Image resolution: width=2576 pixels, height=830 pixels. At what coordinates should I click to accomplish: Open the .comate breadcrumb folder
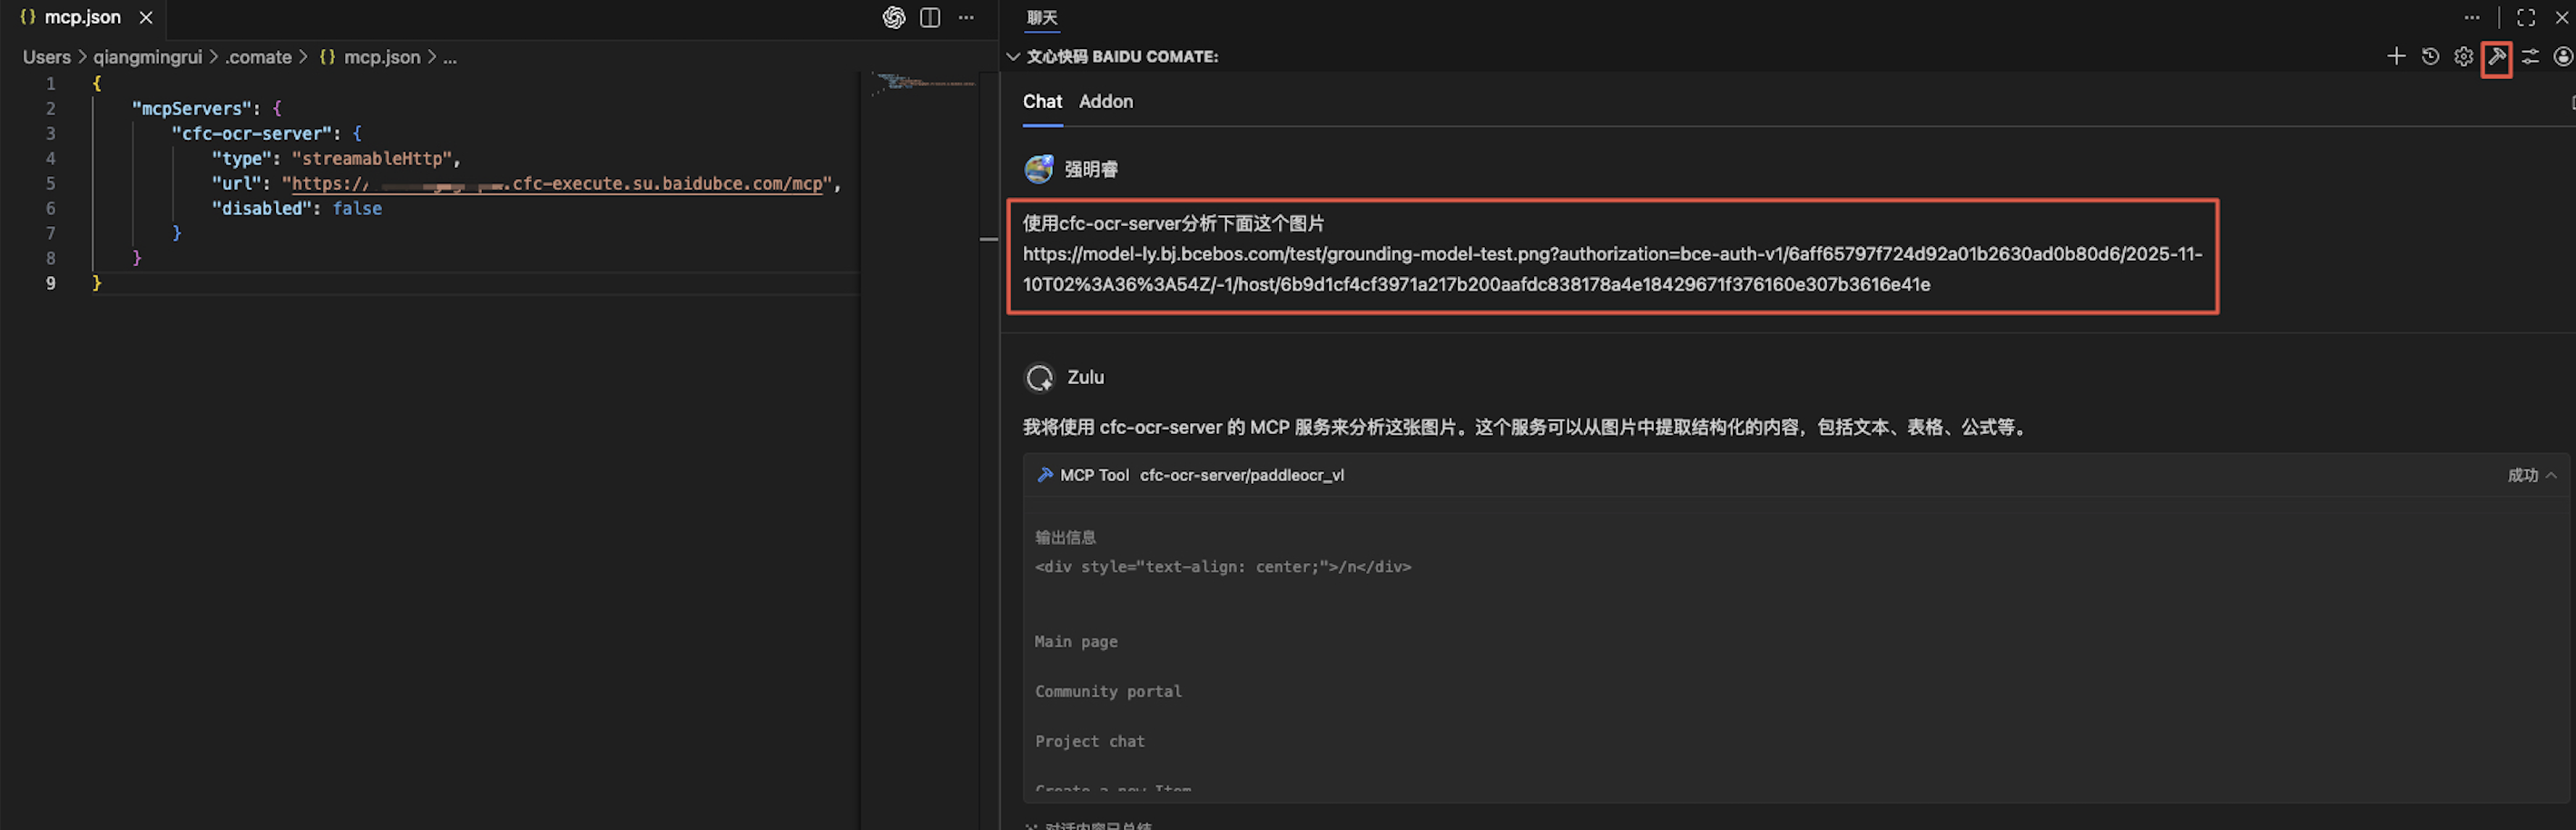click(258, 58)
